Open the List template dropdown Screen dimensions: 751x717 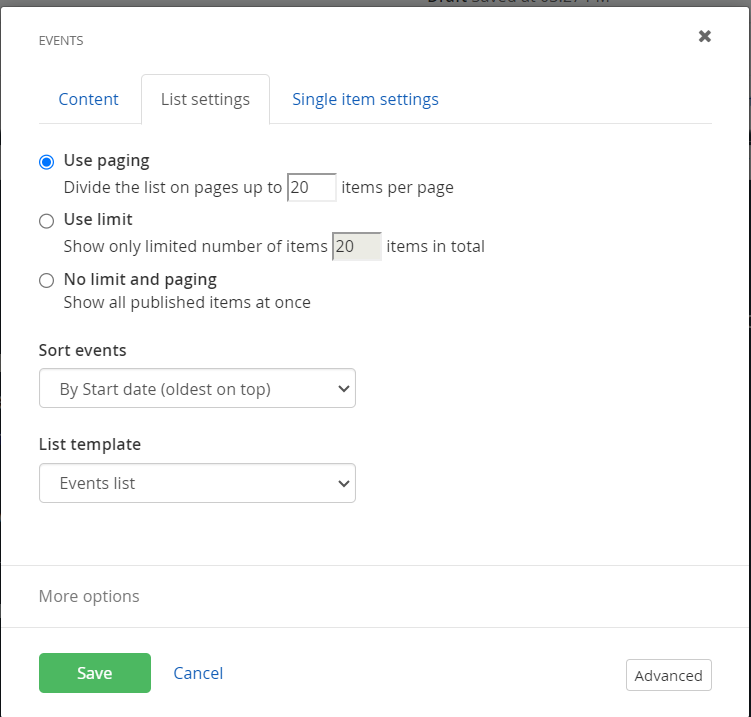click(197, 483)
